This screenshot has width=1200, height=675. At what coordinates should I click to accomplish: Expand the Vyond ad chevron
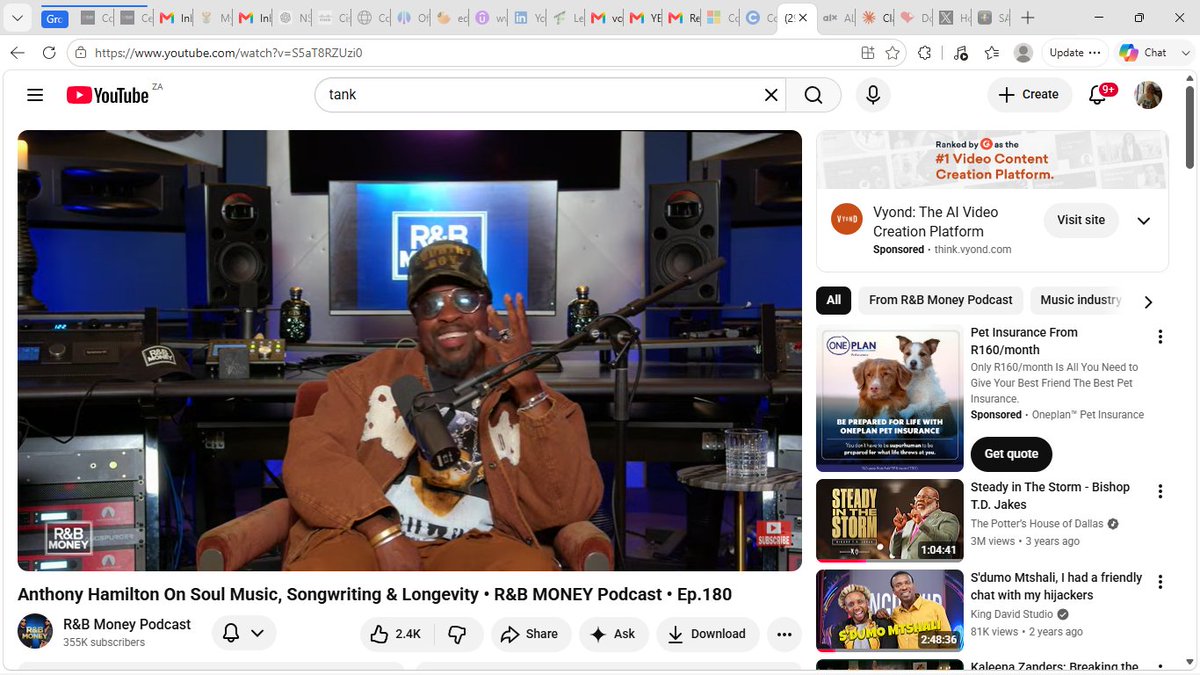(x=1144, y=220)
